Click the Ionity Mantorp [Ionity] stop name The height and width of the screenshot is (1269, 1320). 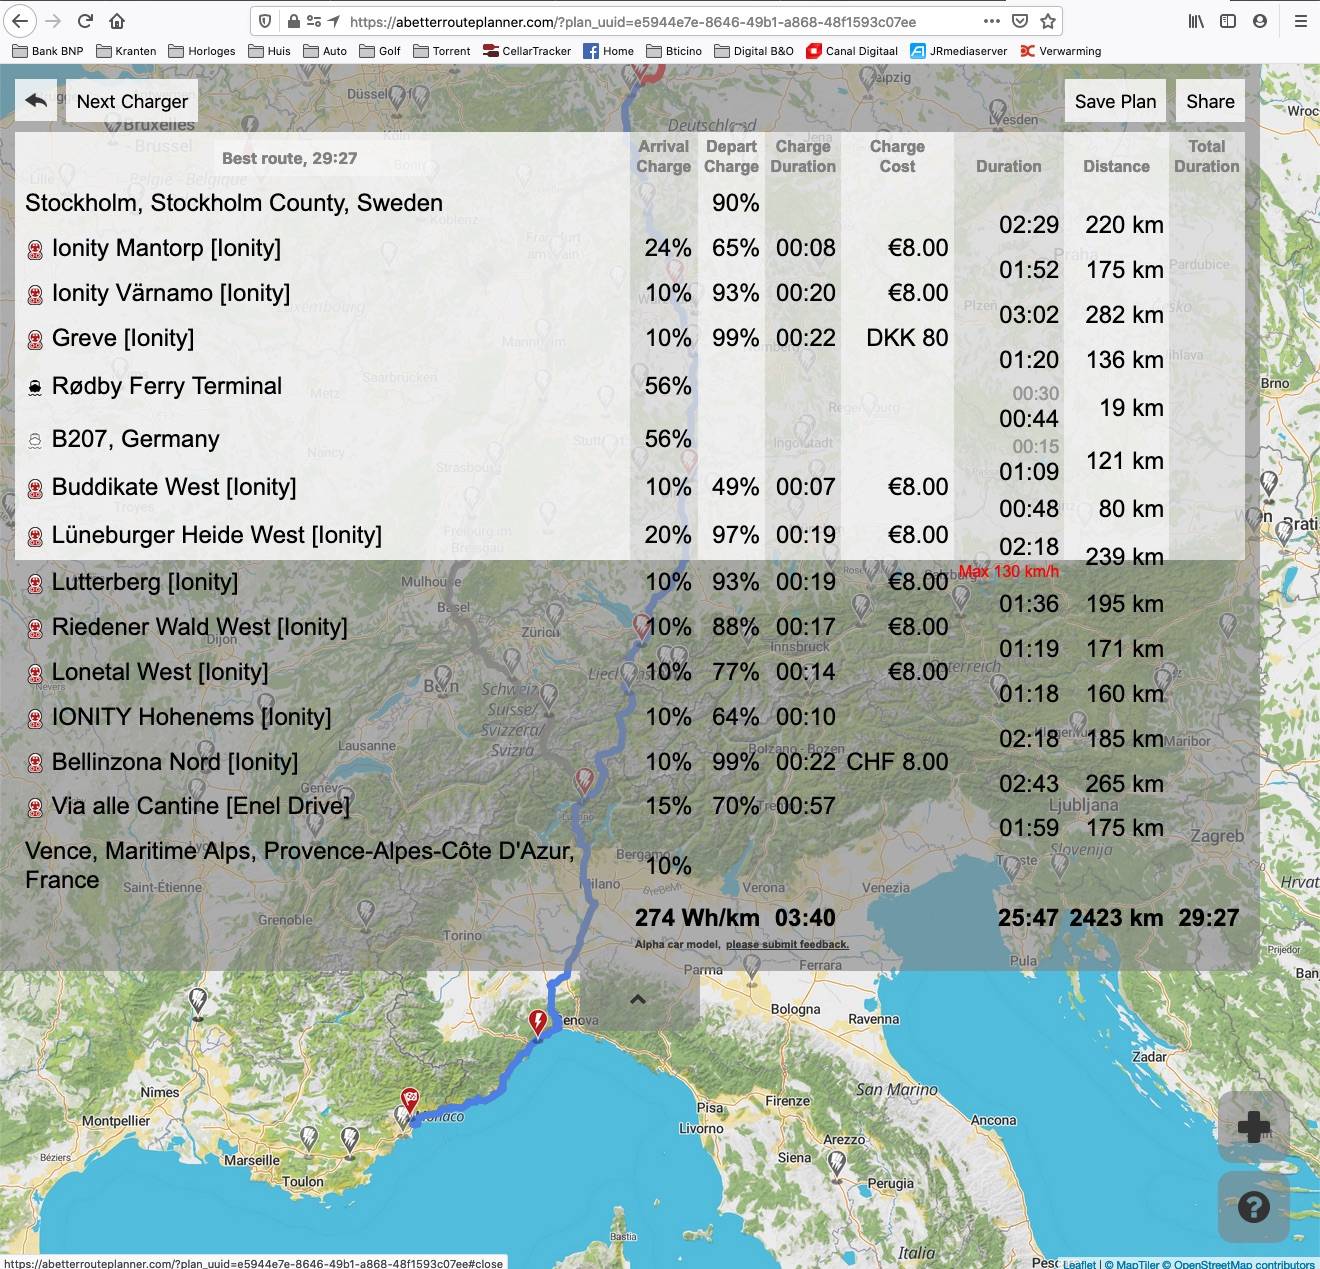166,248
